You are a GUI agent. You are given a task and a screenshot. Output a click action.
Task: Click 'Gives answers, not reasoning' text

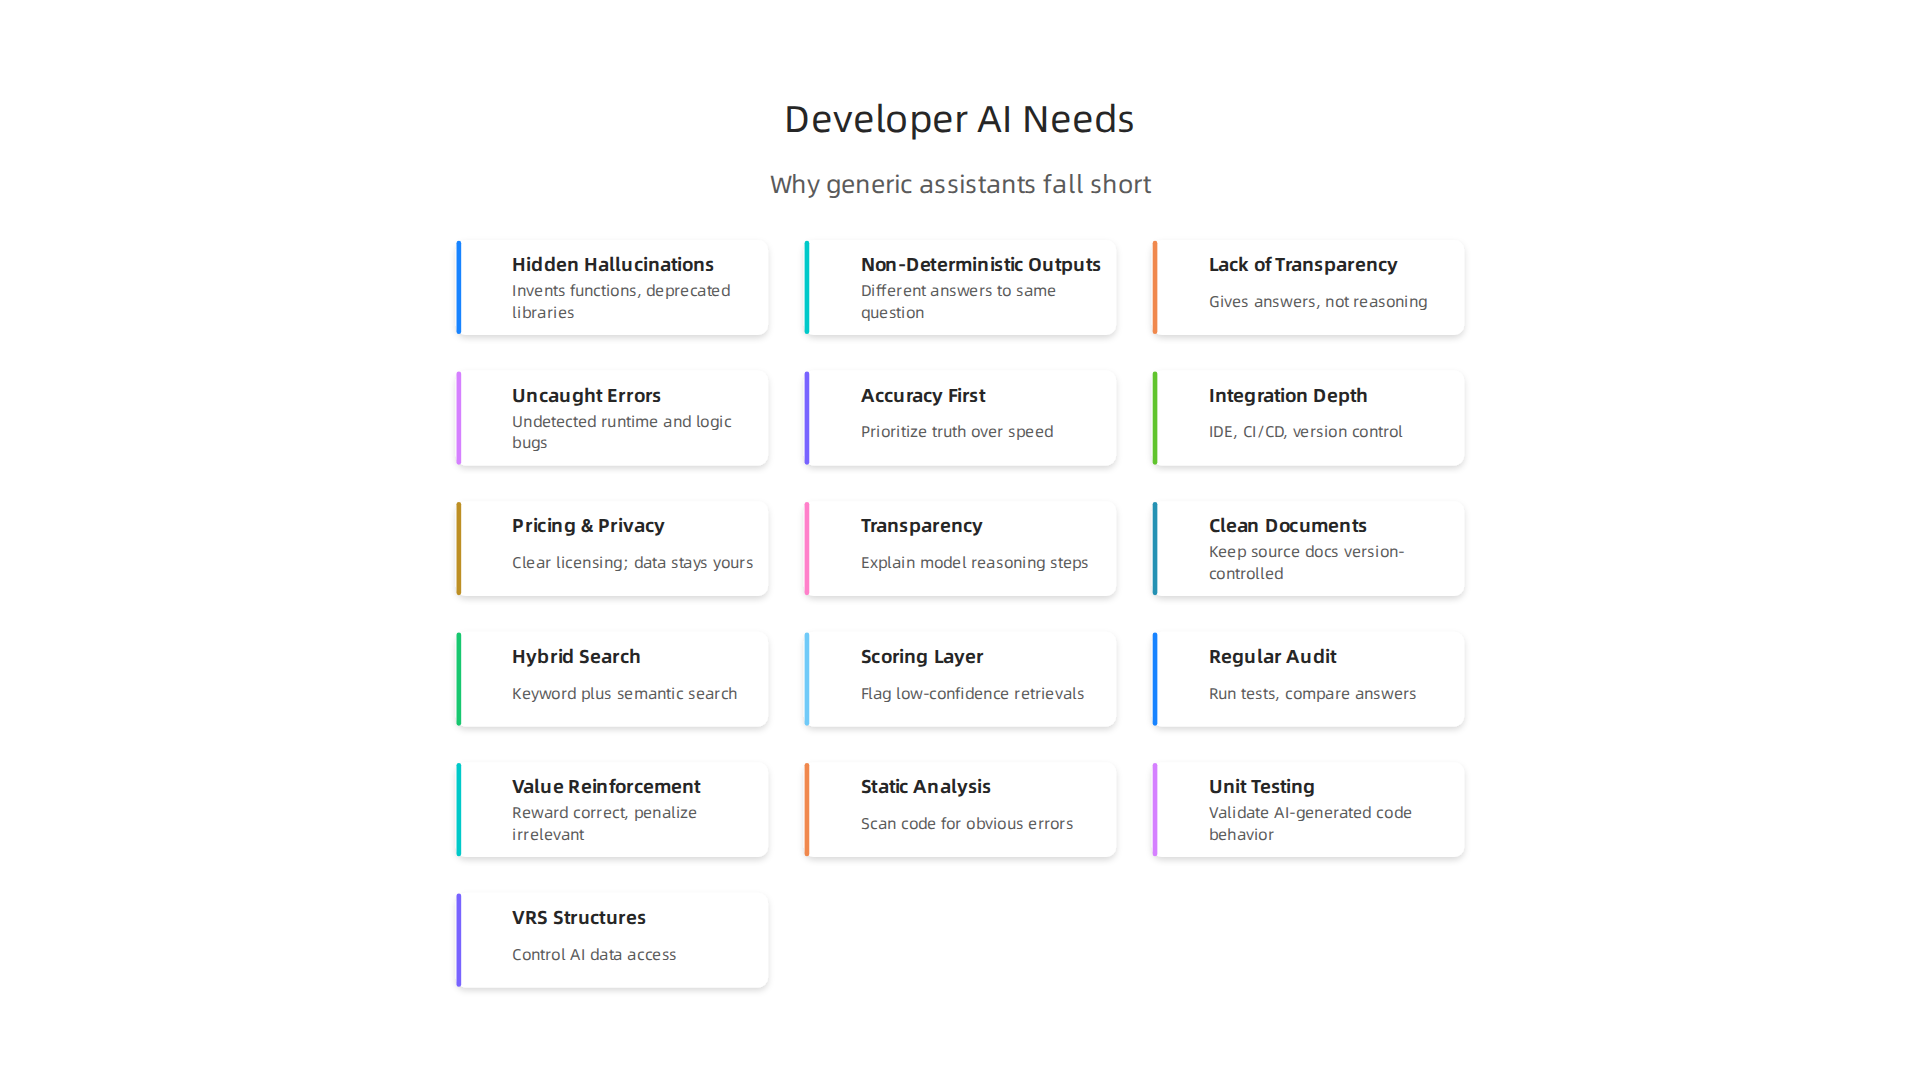pyautogui.click(x=1318, y=301)
